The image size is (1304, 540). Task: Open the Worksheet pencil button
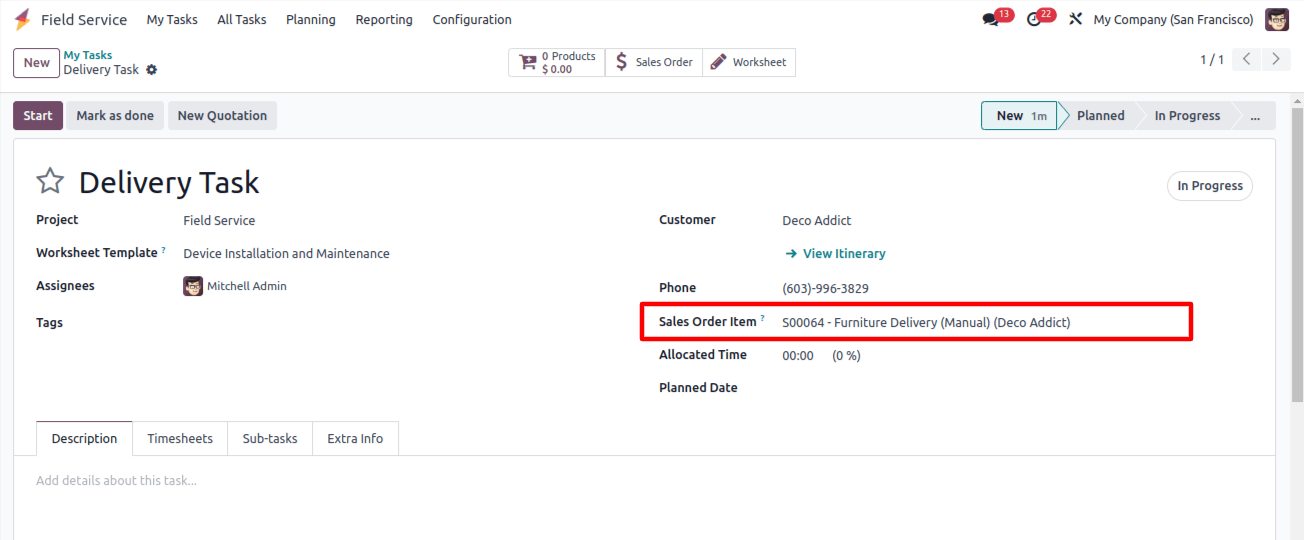[749, 62]
